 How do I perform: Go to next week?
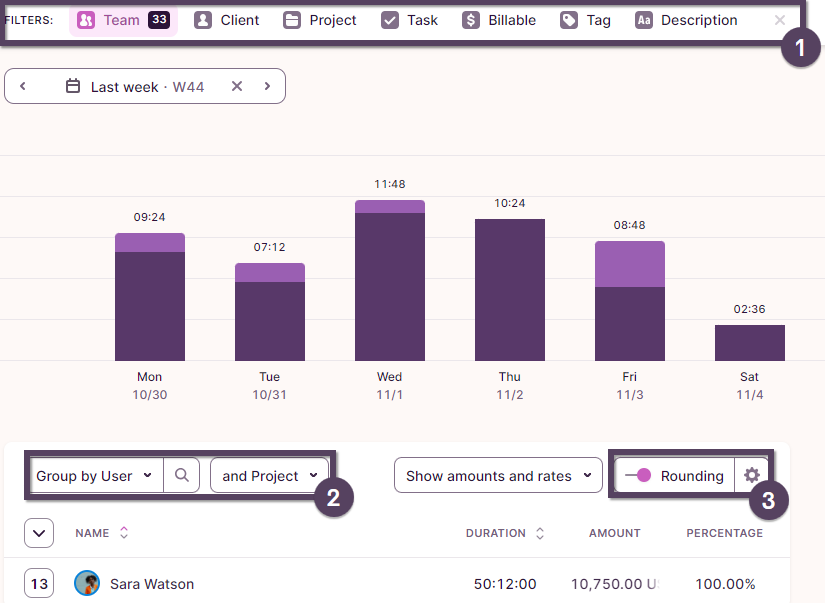(267, 86)
